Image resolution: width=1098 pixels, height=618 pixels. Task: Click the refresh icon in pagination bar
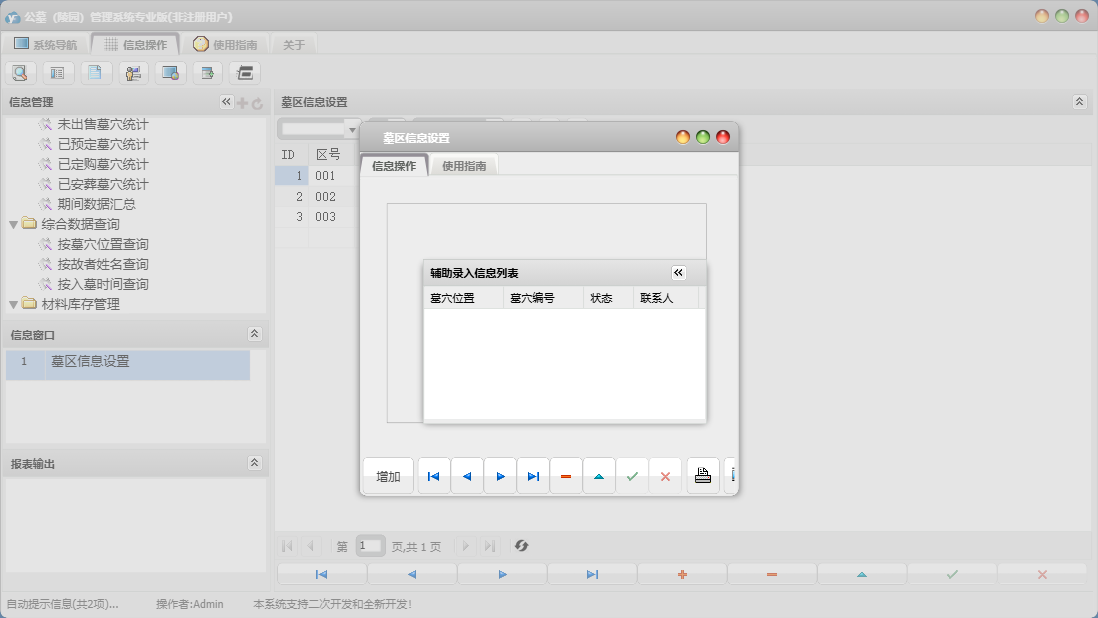pos(521,546)
